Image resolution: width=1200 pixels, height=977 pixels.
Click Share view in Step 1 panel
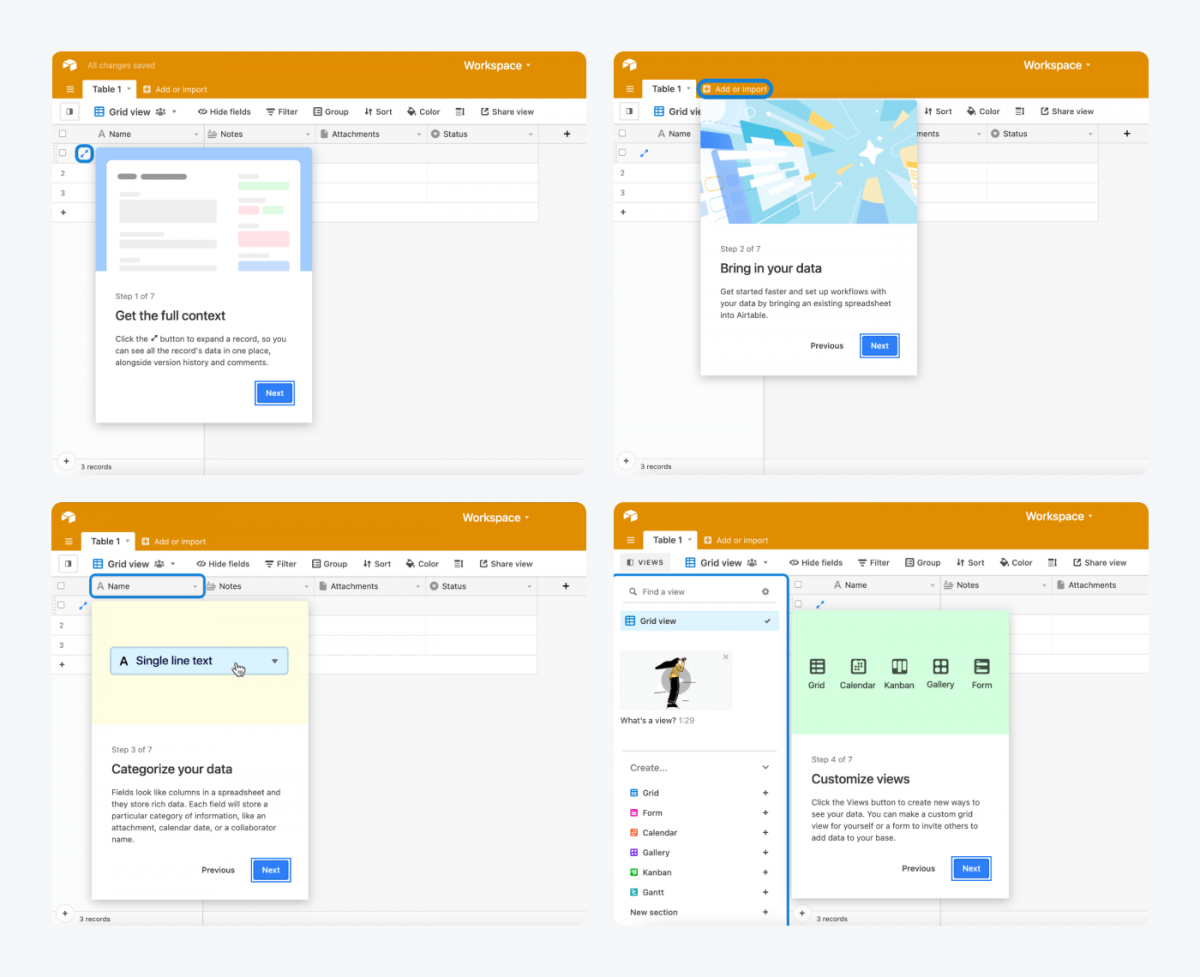tap(507, 112)
